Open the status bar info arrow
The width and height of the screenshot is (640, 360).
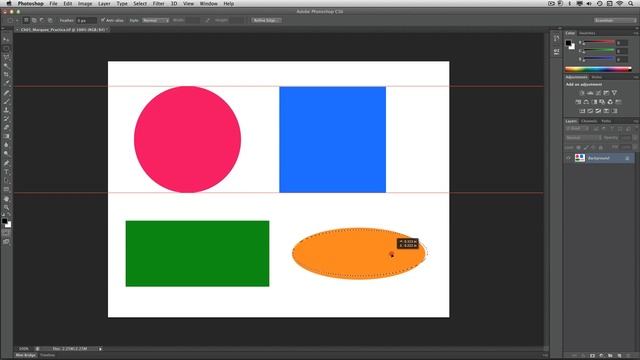click(100, 349)
